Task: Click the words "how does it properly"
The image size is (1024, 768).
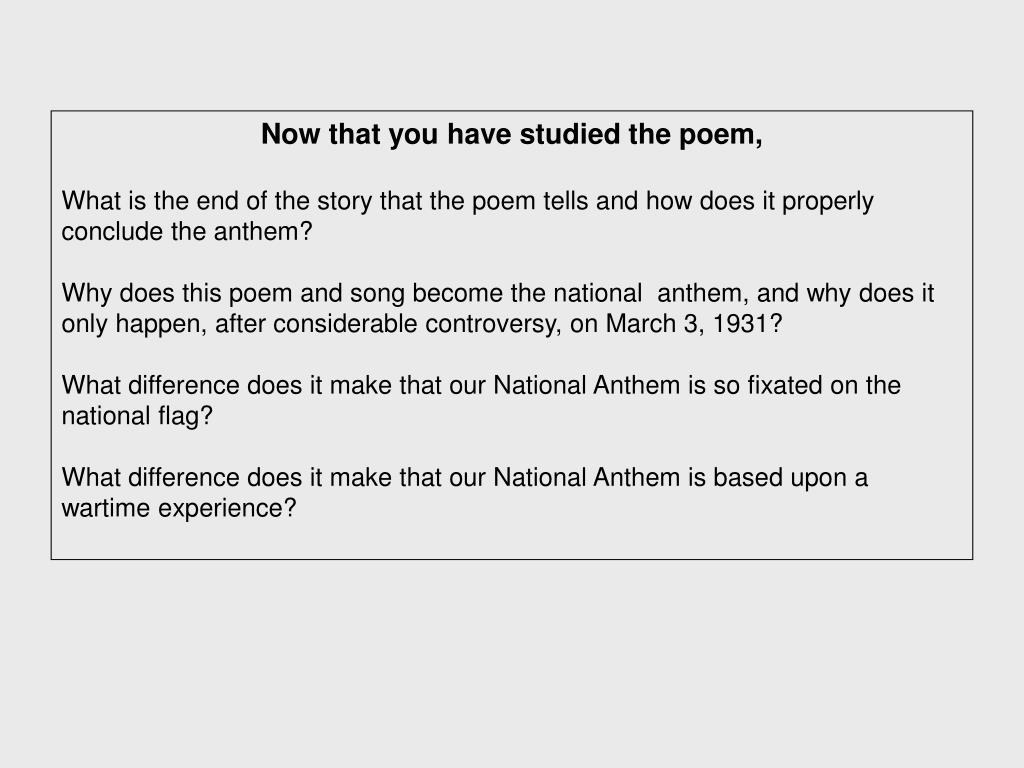Action: click(x=760, y=201)
